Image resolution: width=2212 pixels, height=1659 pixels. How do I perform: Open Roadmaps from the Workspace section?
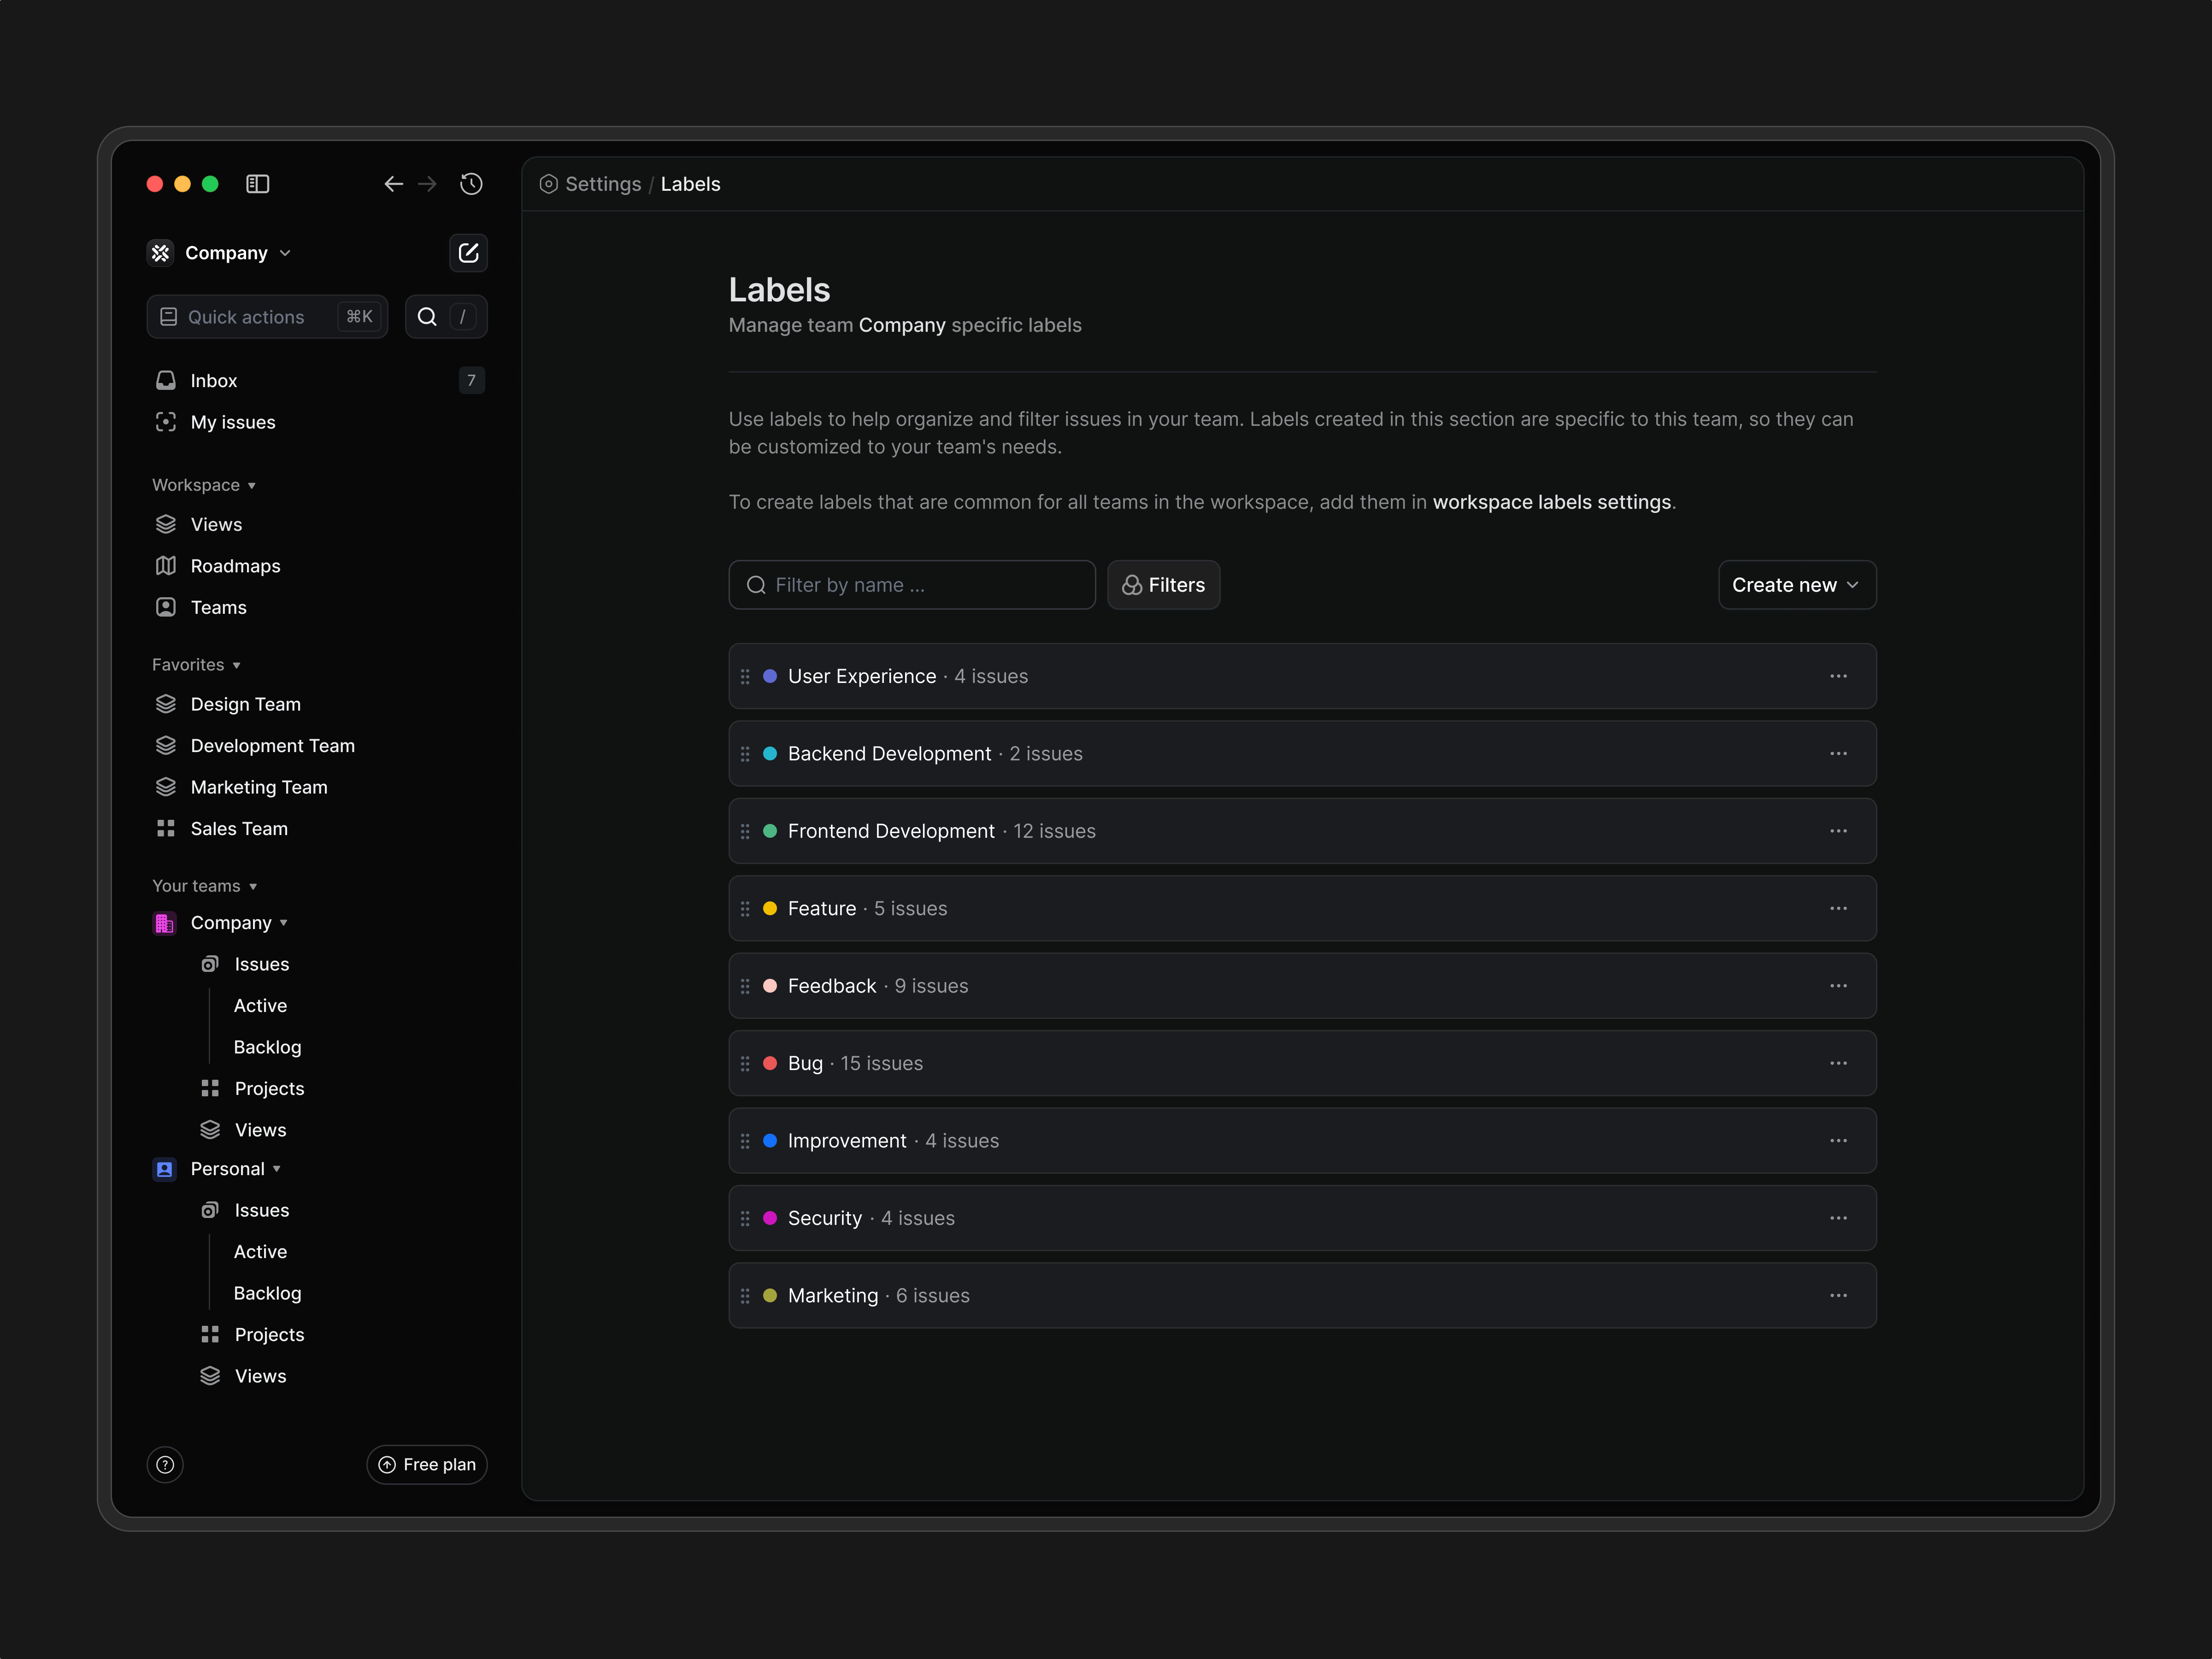[235, 565]
